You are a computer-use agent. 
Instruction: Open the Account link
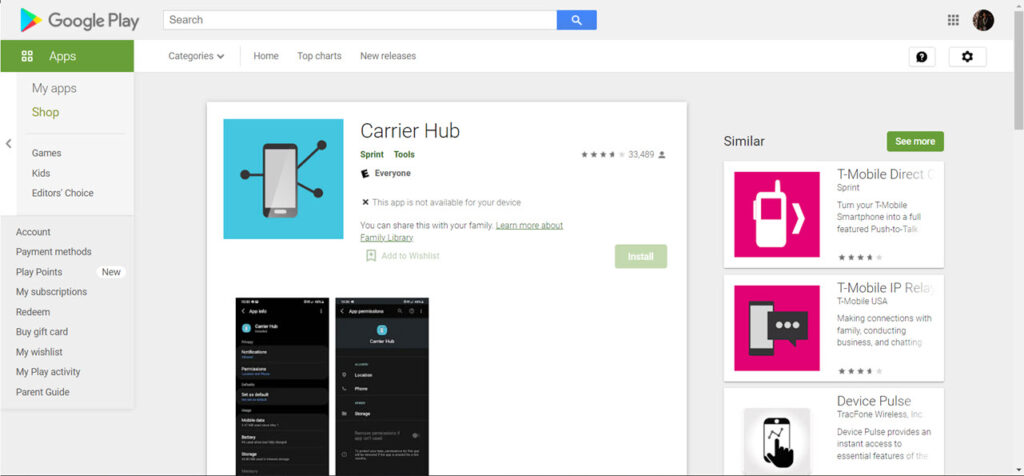pyautogui.click(x=33, y=232)
